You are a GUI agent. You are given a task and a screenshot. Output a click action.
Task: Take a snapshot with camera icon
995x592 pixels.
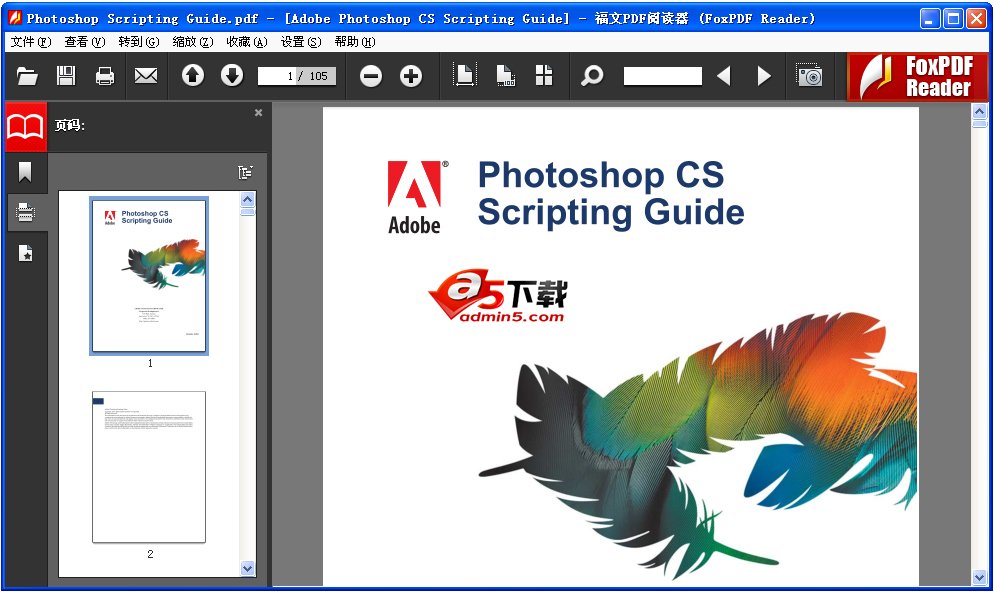[x=810, y=75]
